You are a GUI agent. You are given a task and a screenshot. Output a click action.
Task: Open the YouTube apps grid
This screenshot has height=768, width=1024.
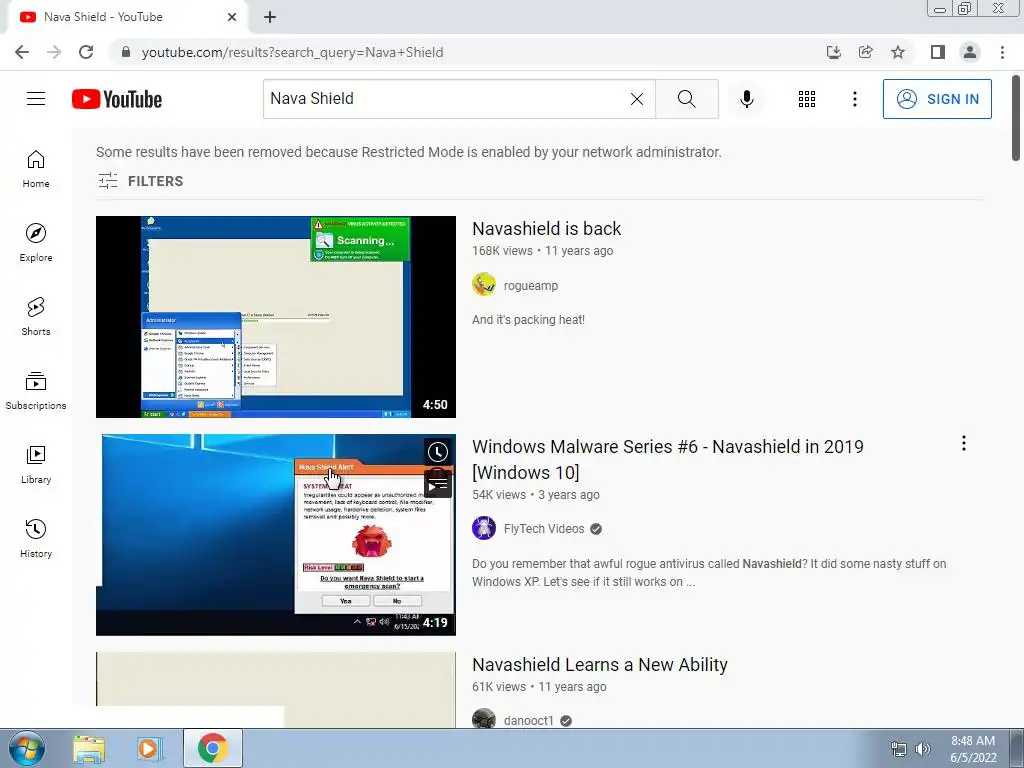[807, 99]
